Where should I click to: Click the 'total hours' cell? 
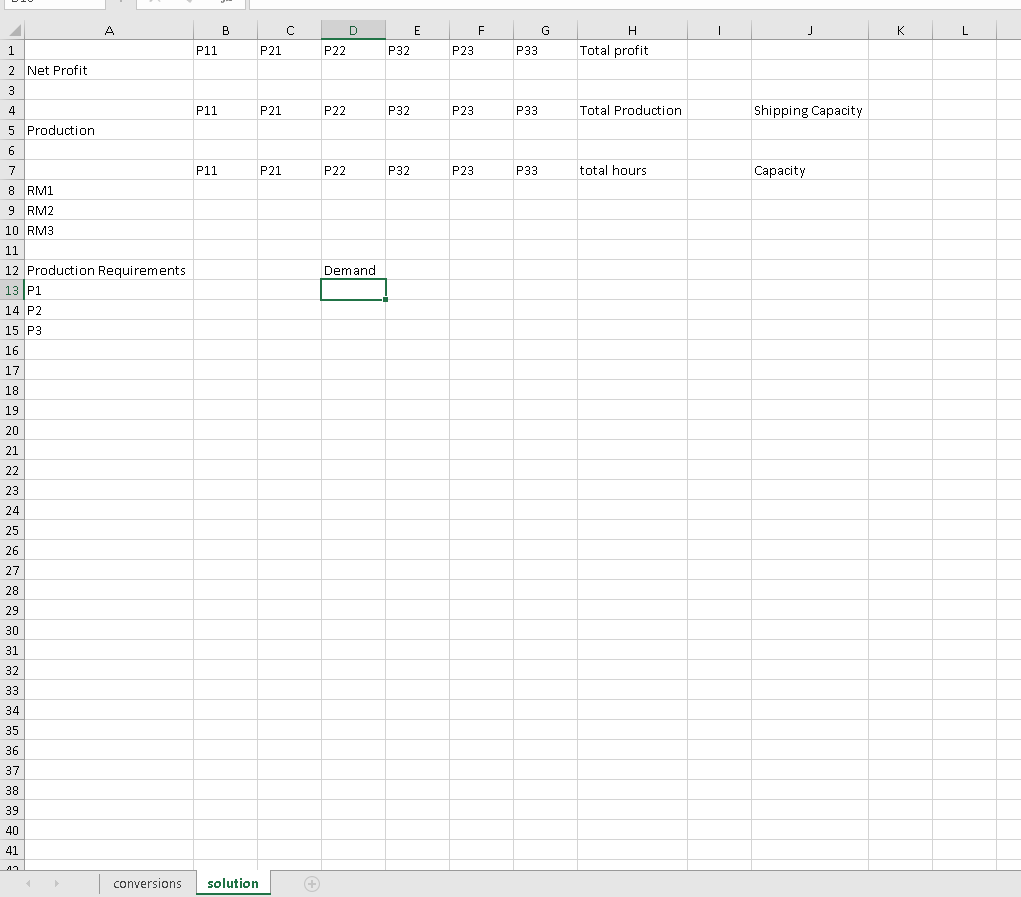pos(632,170)
